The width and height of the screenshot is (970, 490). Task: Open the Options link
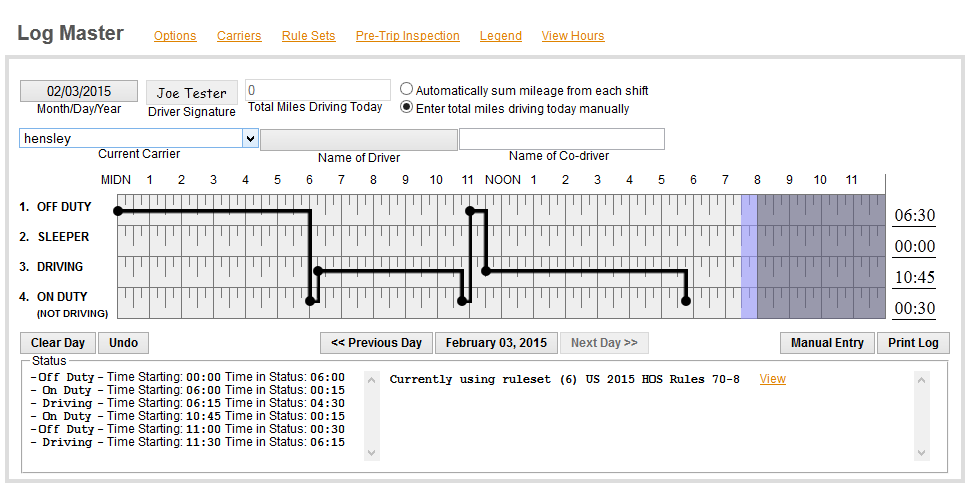coord(175,36)
